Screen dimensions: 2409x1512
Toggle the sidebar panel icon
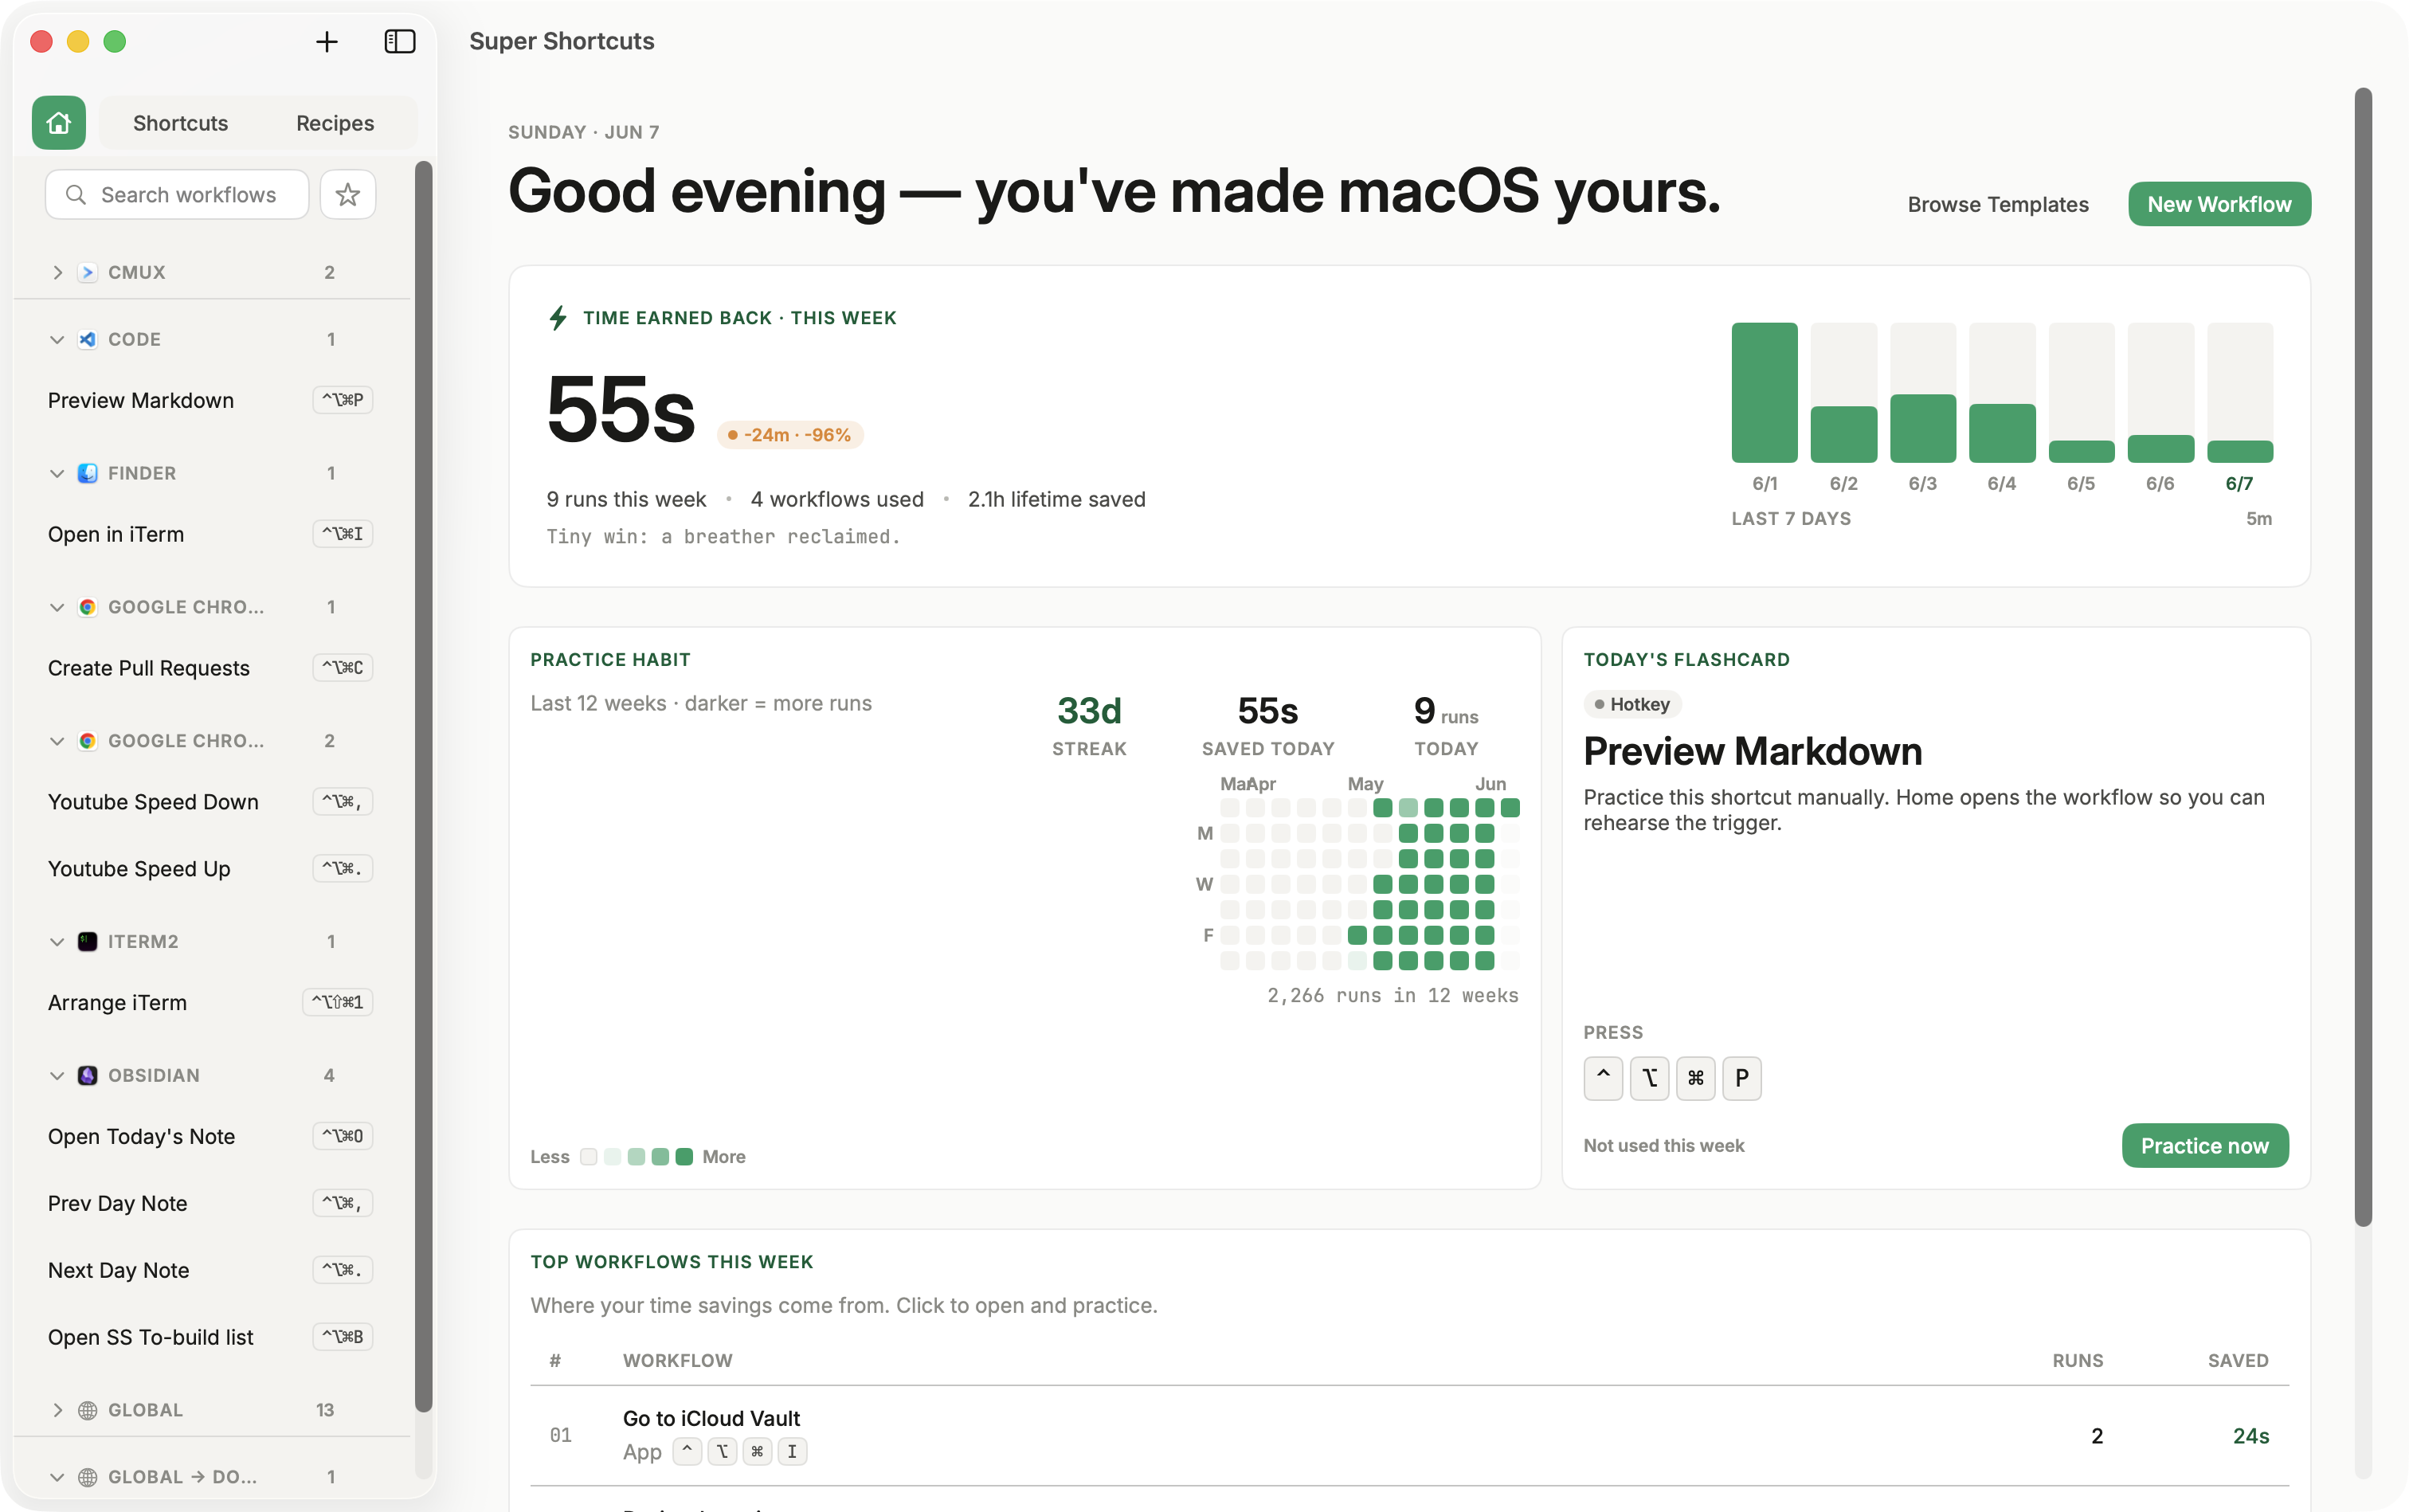coord(400,41)
